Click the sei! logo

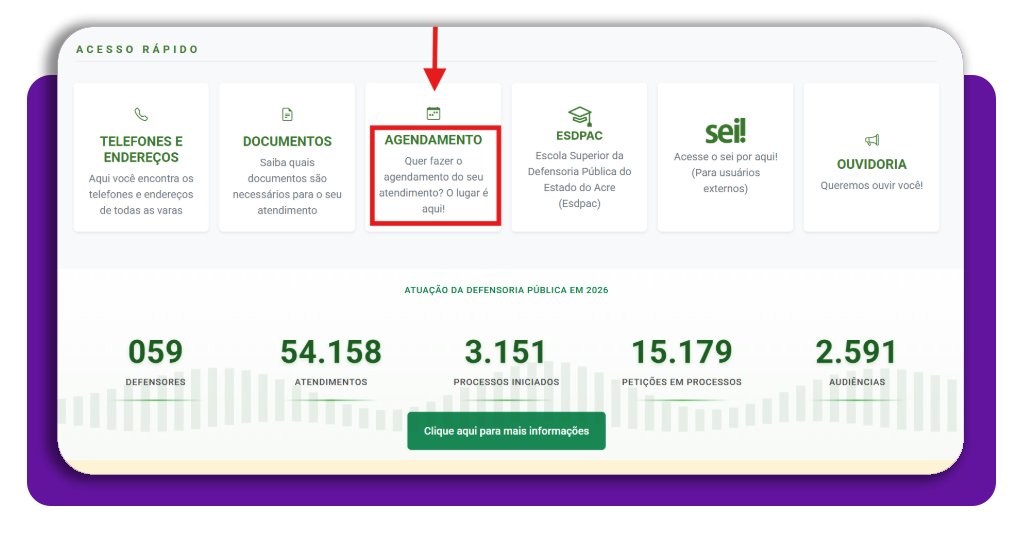(x=725, y=131)
